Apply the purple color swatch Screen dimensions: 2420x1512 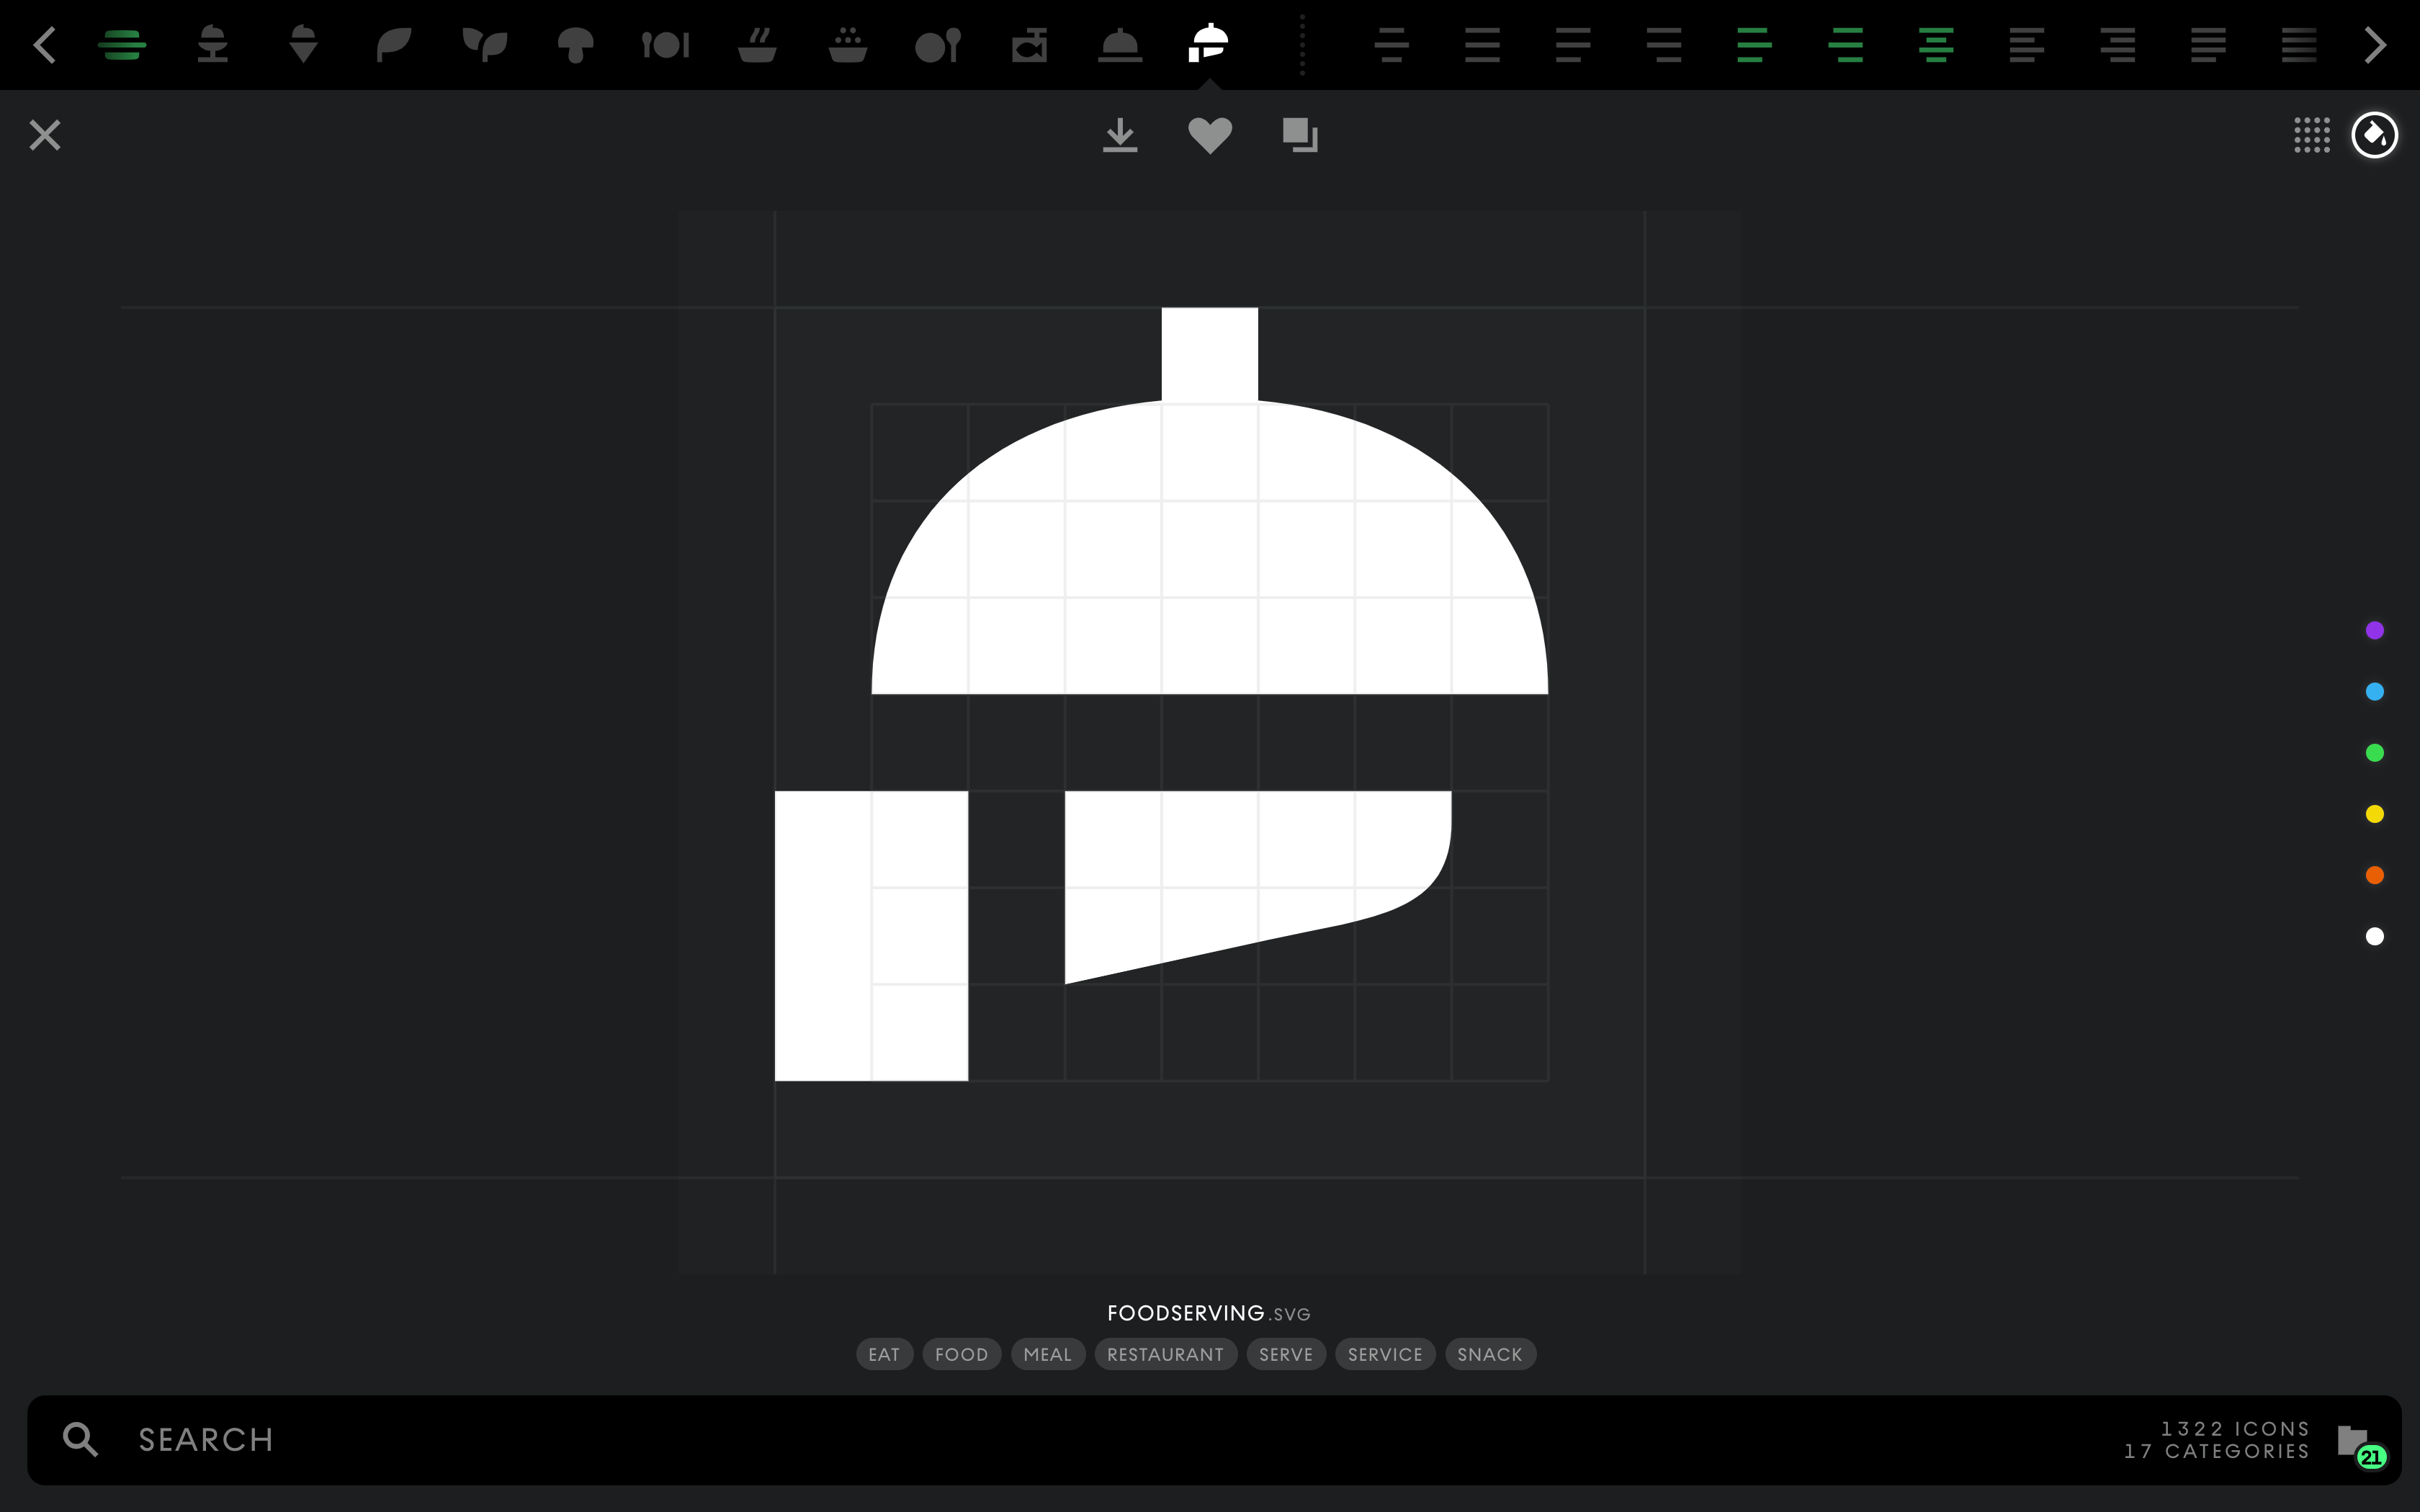pyautogui.click(x=2374, y=630)
